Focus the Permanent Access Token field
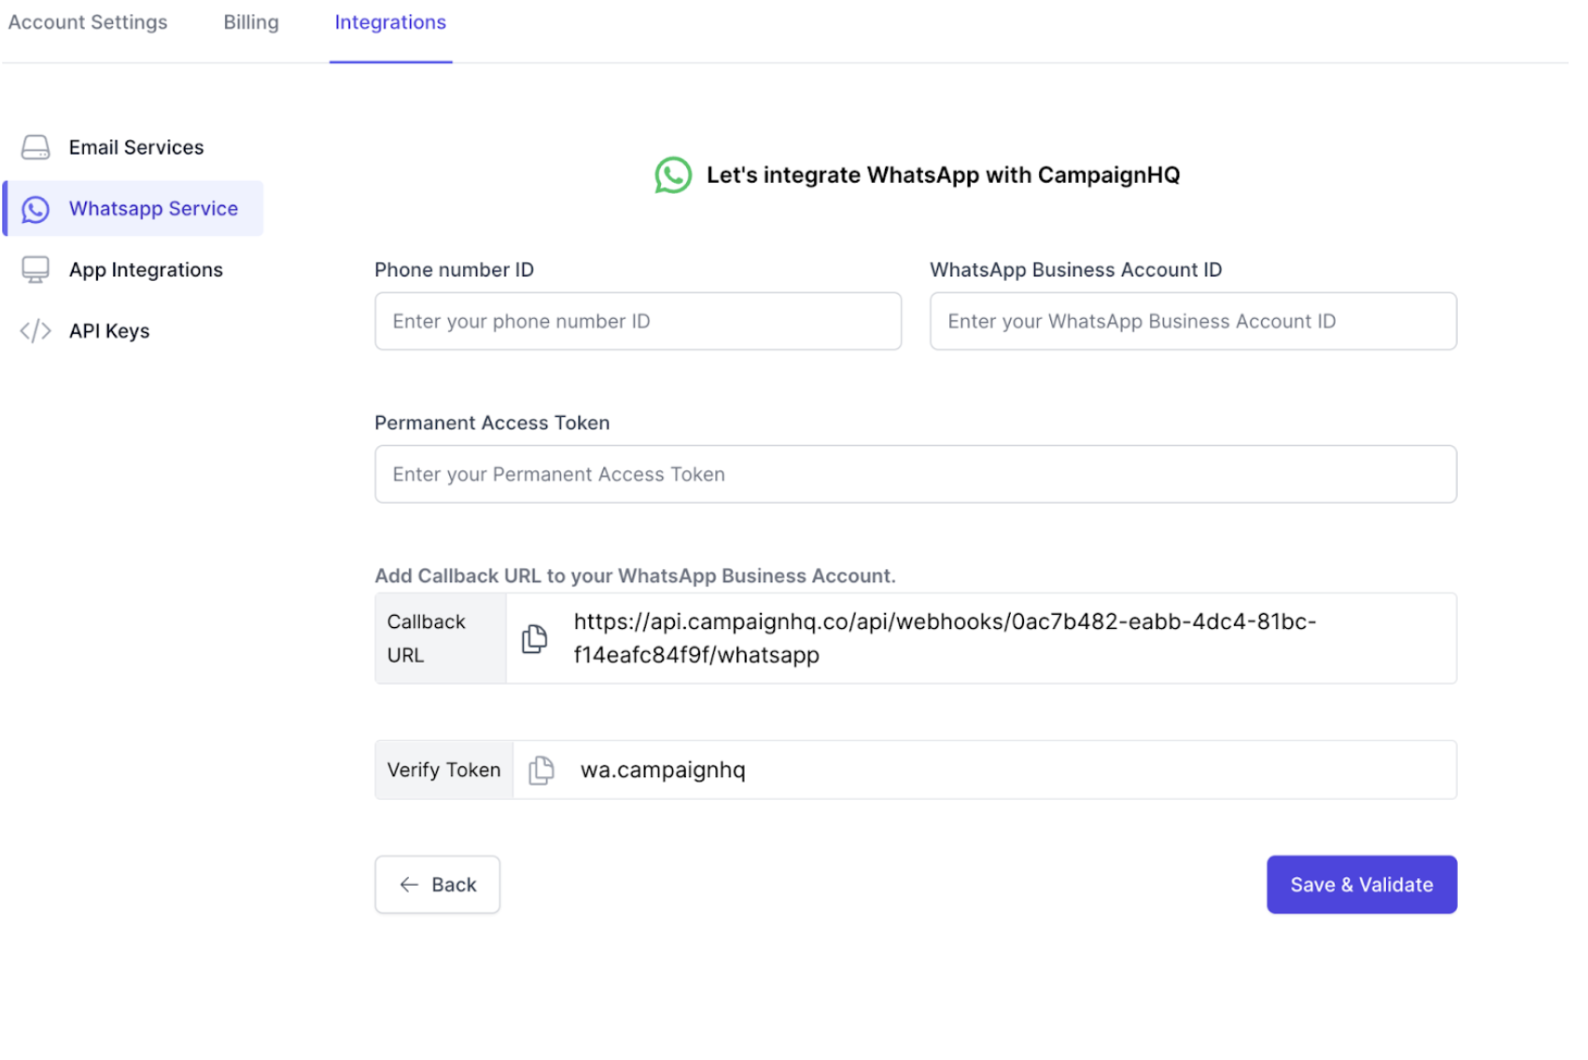1588x1060 pixels. 916,474
